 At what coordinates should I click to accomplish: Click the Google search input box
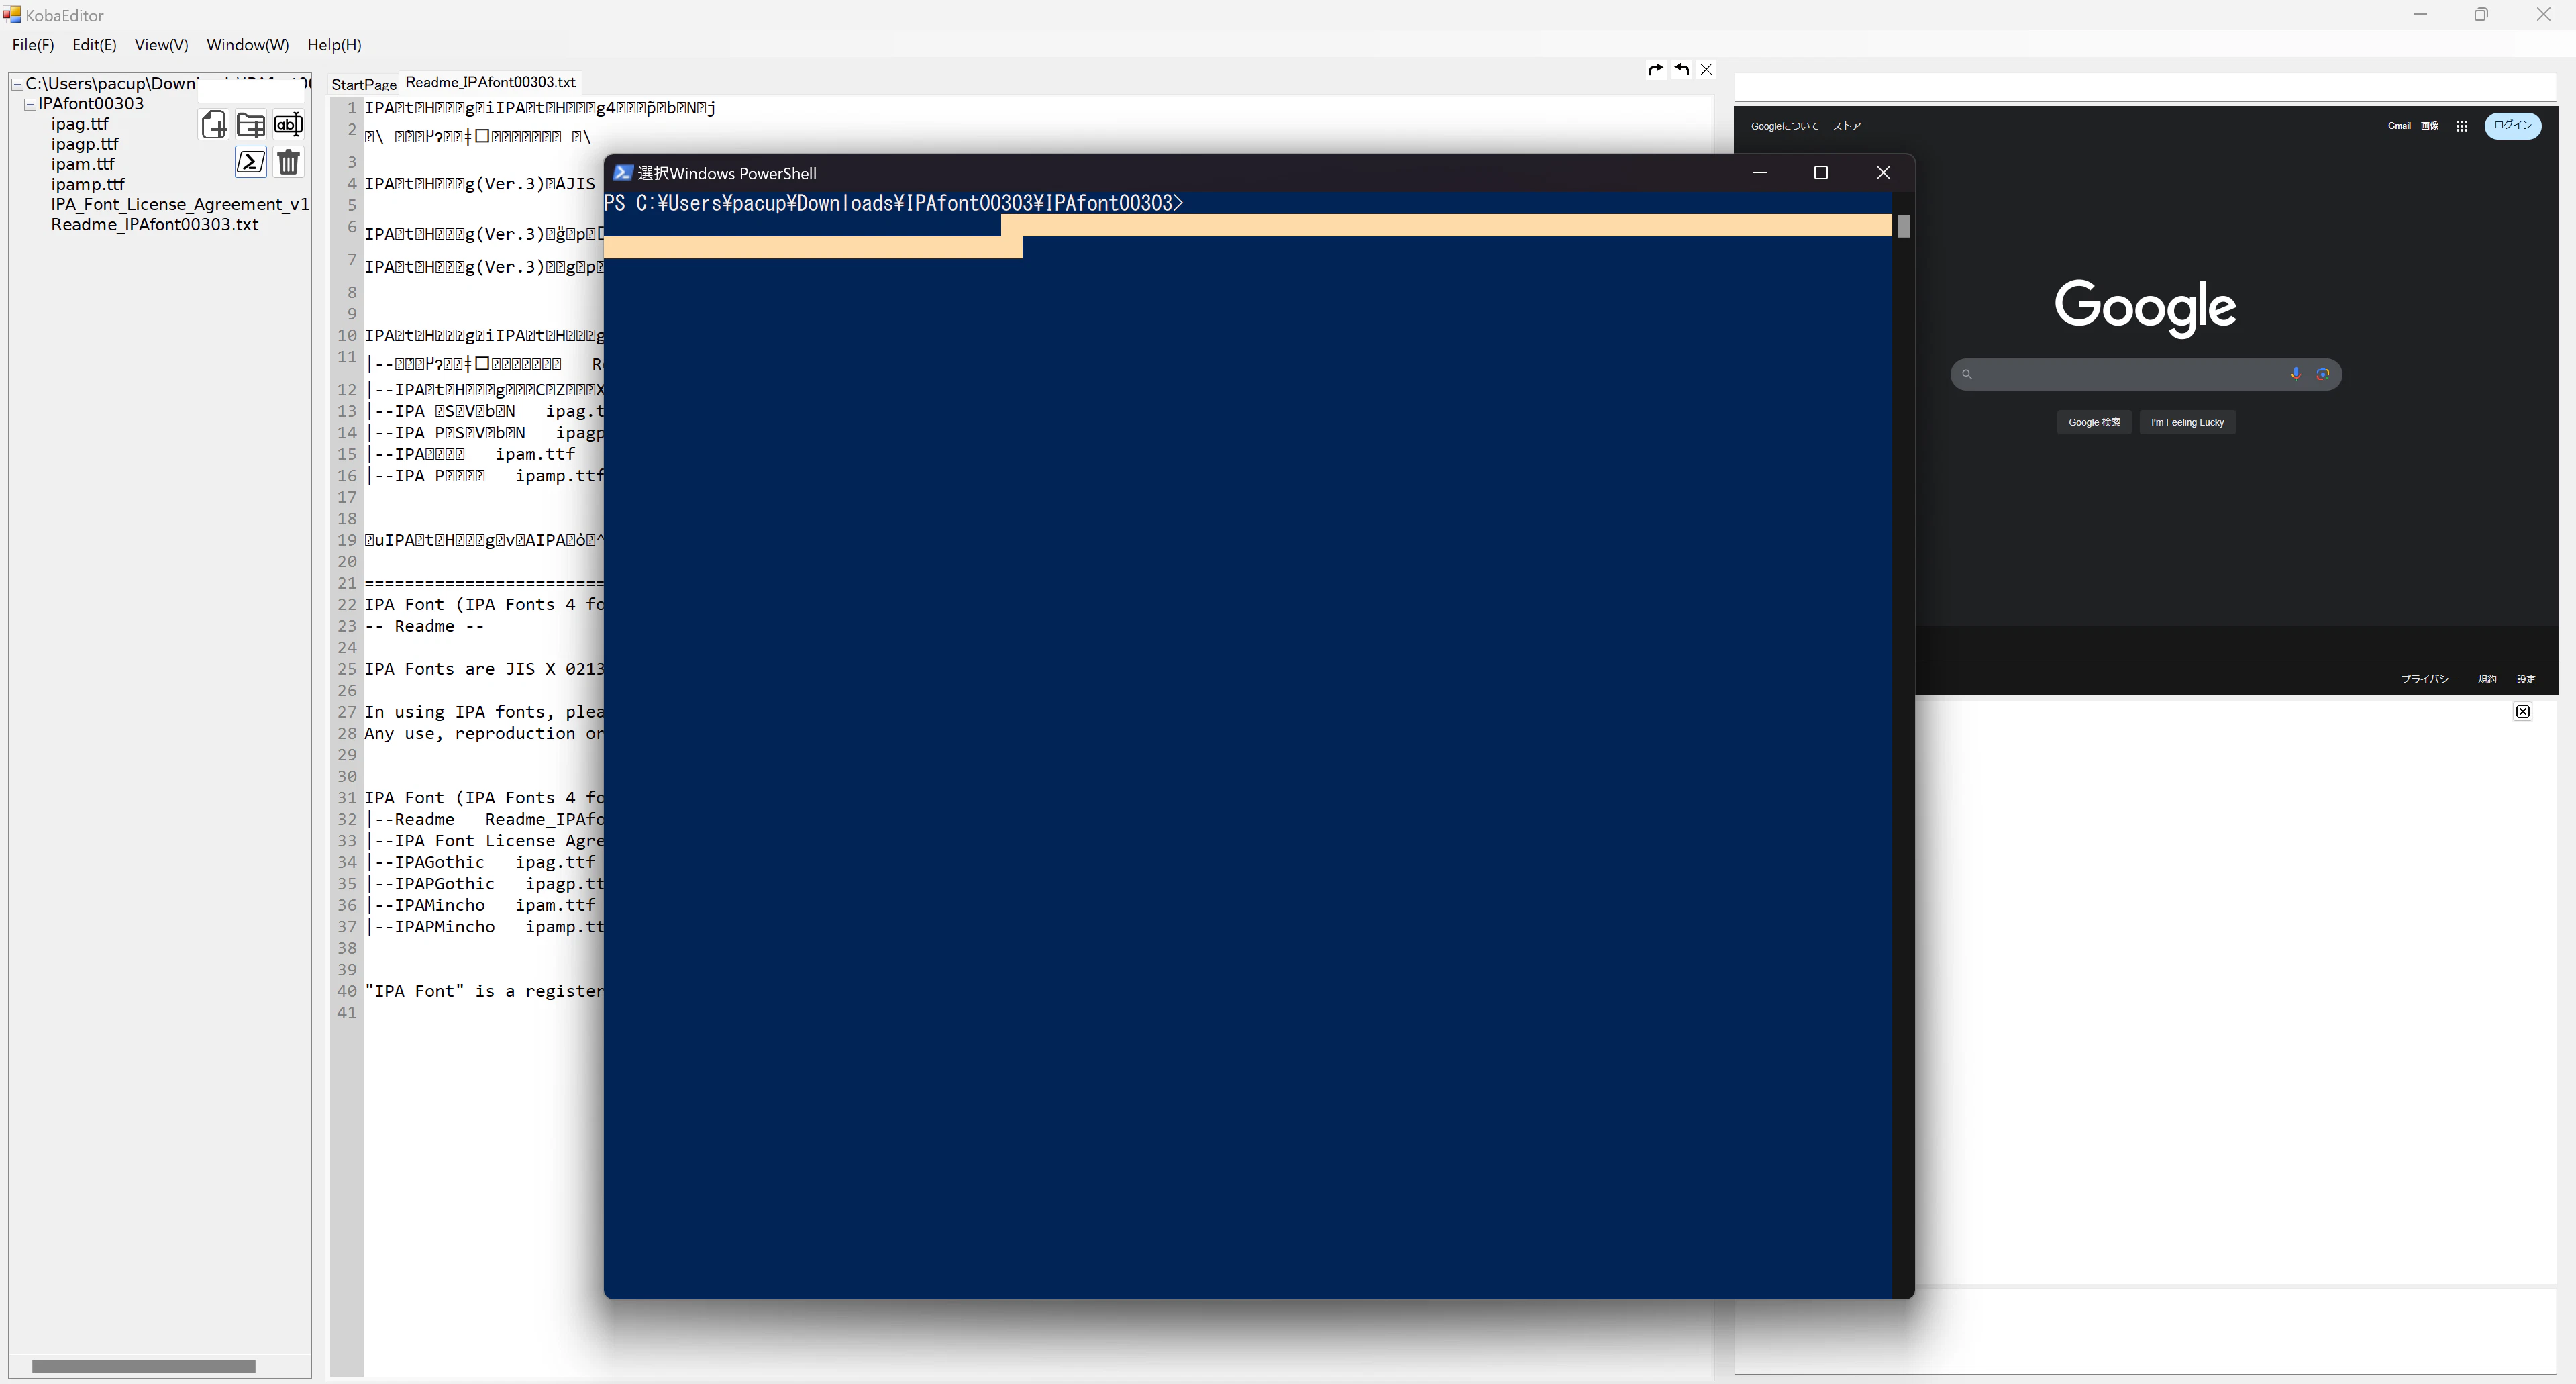(2130, 374)
